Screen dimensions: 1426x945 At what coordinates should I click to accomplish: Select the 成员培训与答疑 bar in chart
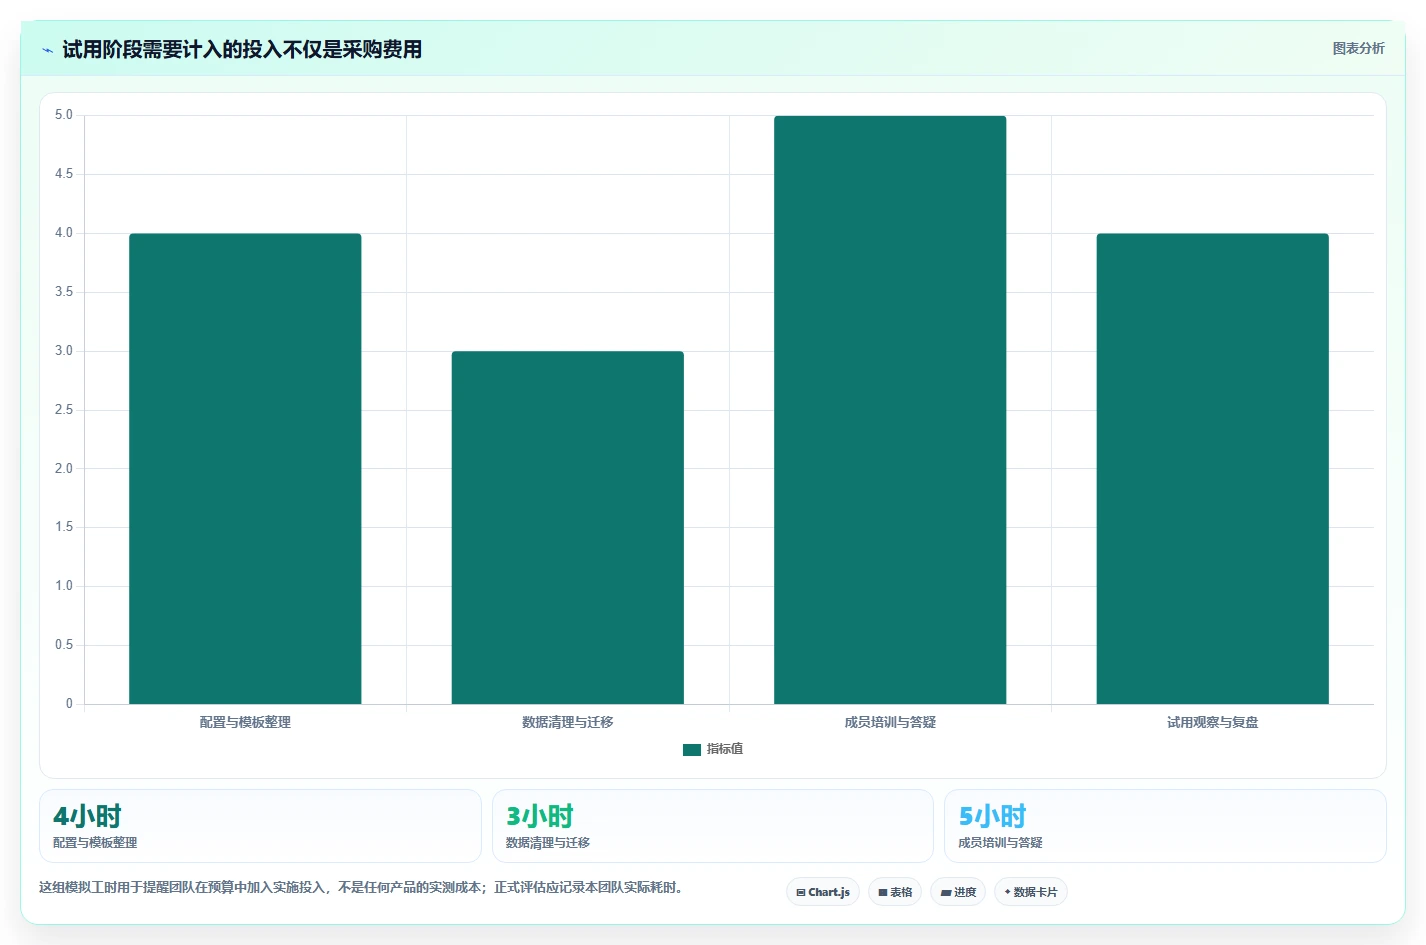pyautogui.click(x=890, y=410)
